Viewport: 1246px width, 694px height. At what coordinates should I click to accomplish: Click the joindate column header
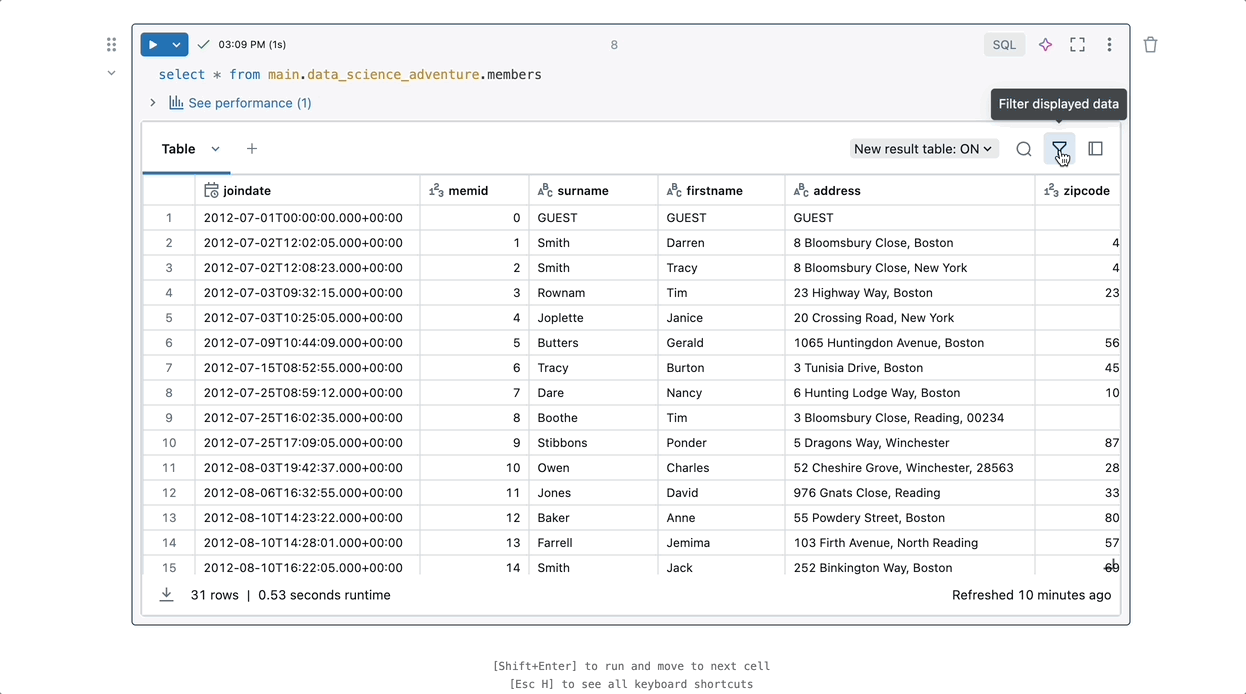pyautogui.click(x=247, y=191)
